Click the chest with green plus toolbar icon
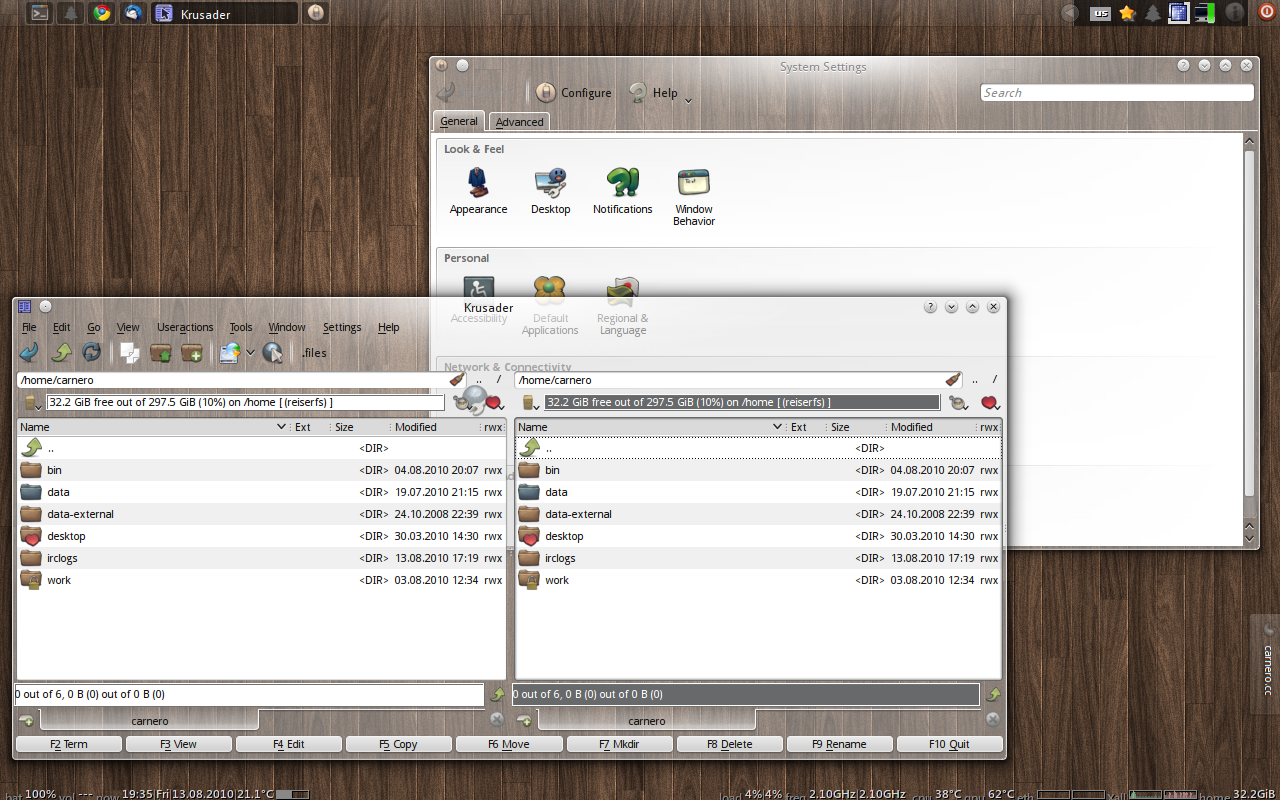1280x800 pixels. point(191,352)
